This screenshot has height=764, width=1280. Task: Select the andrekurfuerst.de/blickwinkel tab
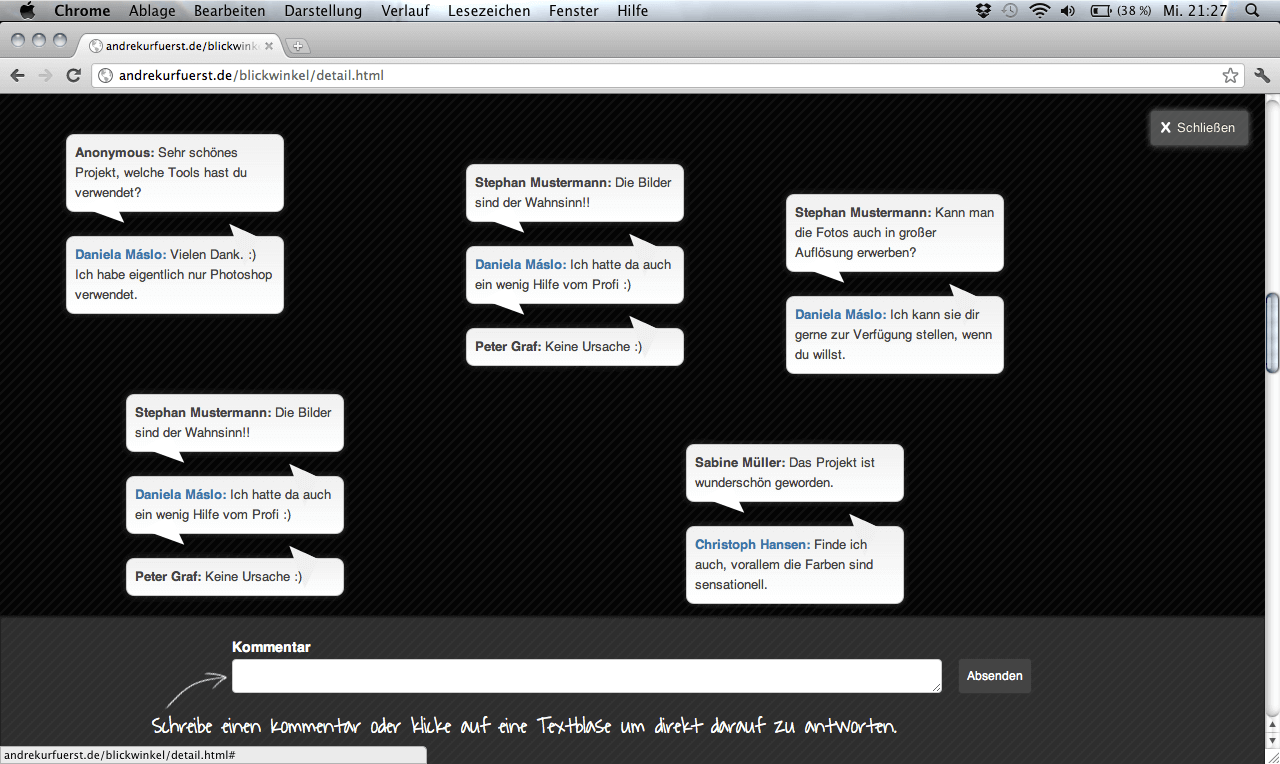coord(180,46)
